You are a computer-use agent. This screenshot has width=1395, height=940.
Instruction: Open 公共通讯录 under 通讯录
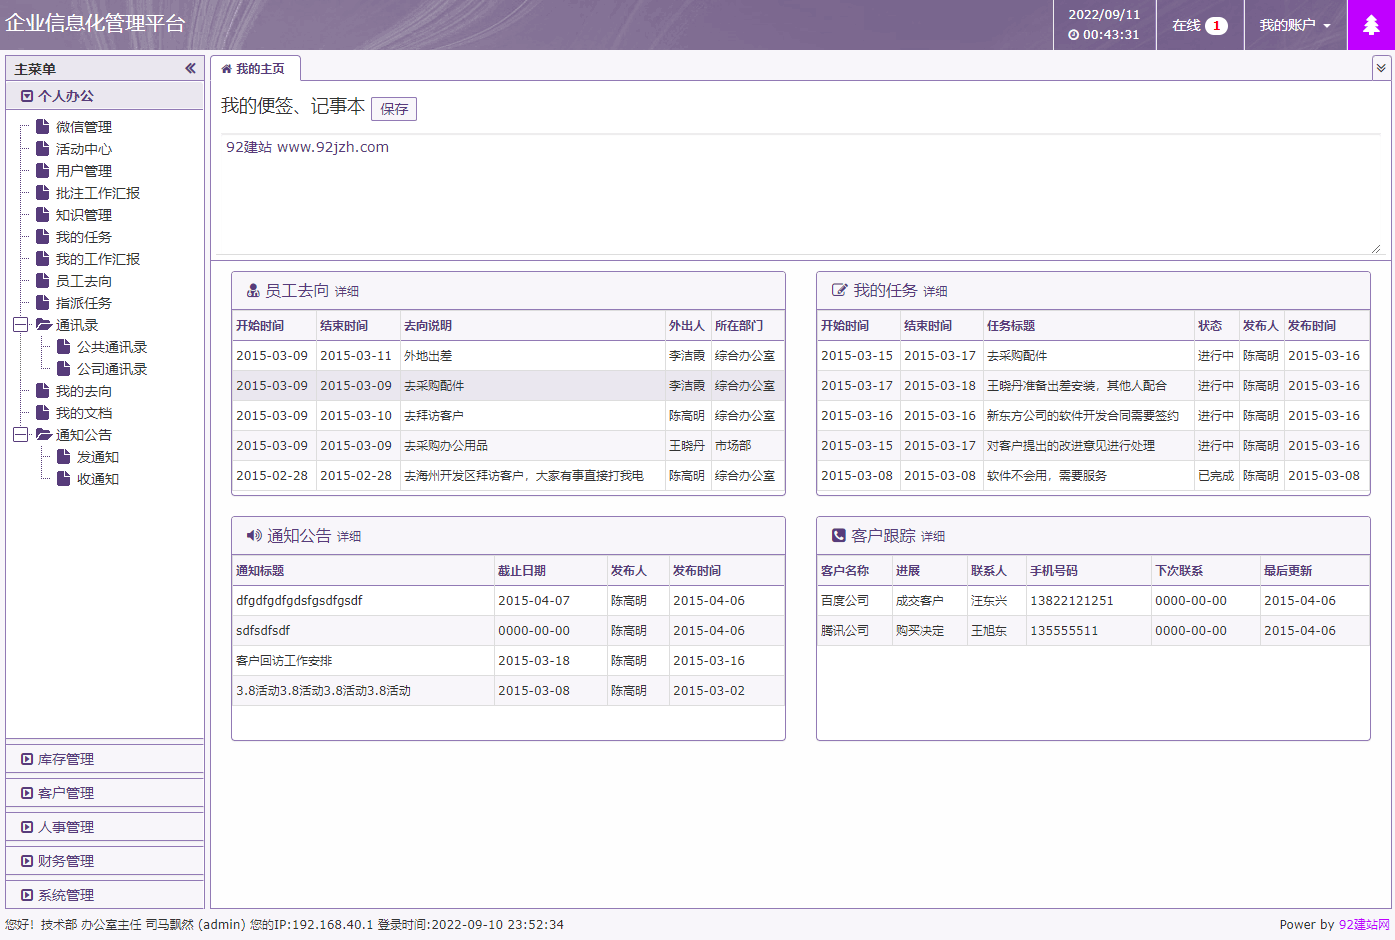pos(112,347)
